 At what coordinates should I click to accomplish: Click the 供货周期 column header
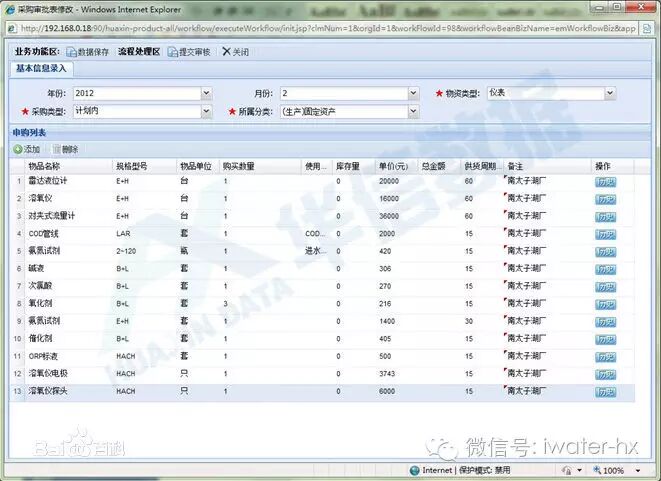pyautogui.click(x=482, y=166)
